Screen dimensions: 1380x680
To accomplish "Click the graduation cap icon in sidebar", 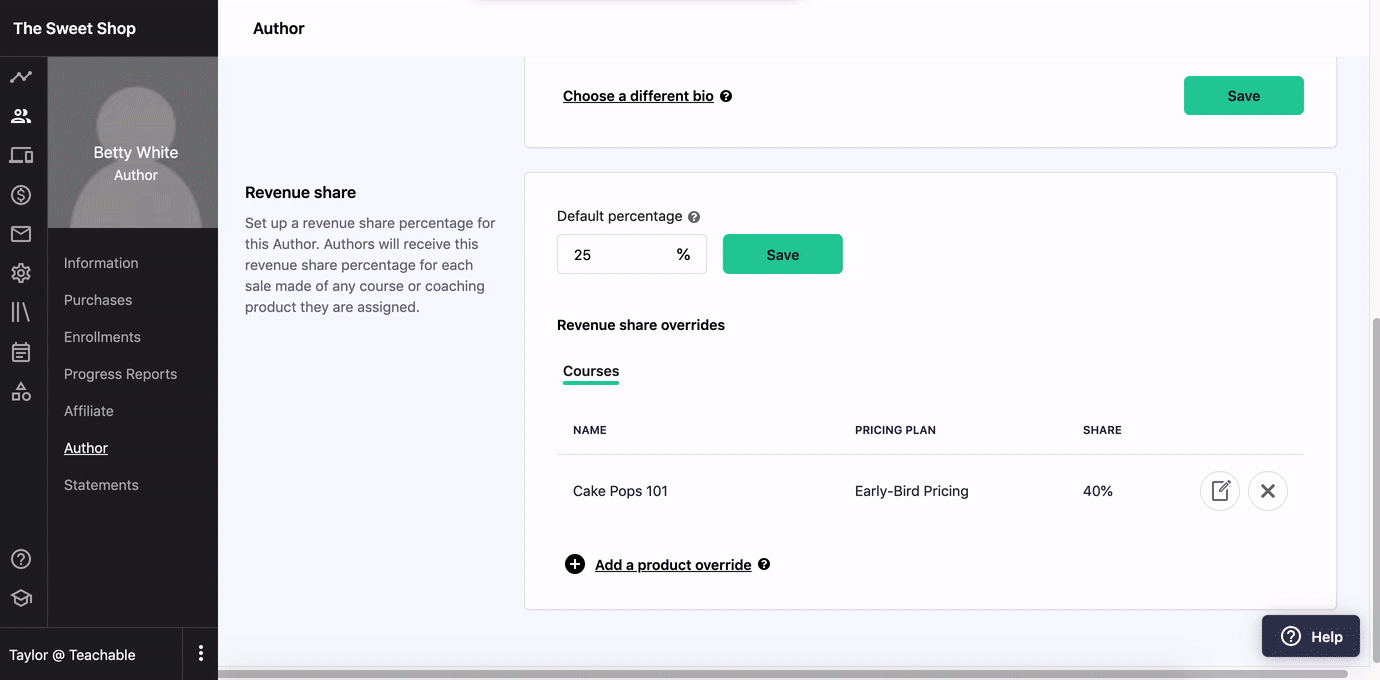I will tap(21, 598).
